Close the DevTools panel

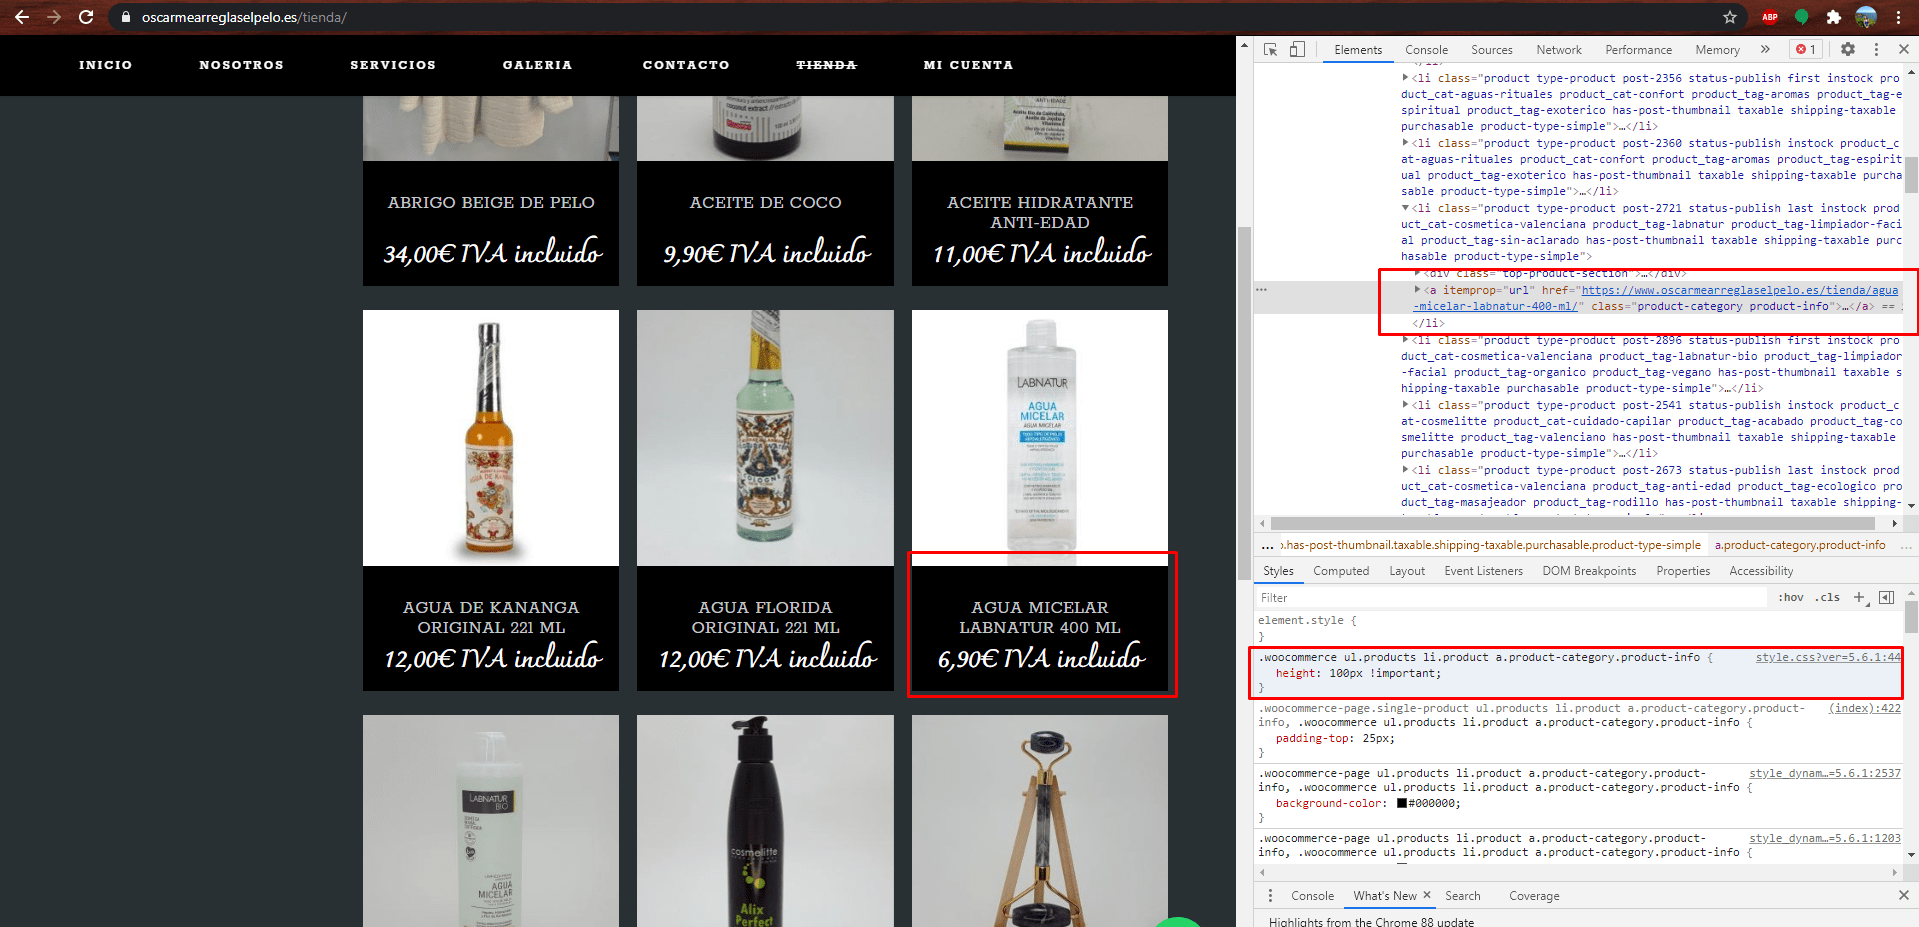click(x=1903, y=49)
